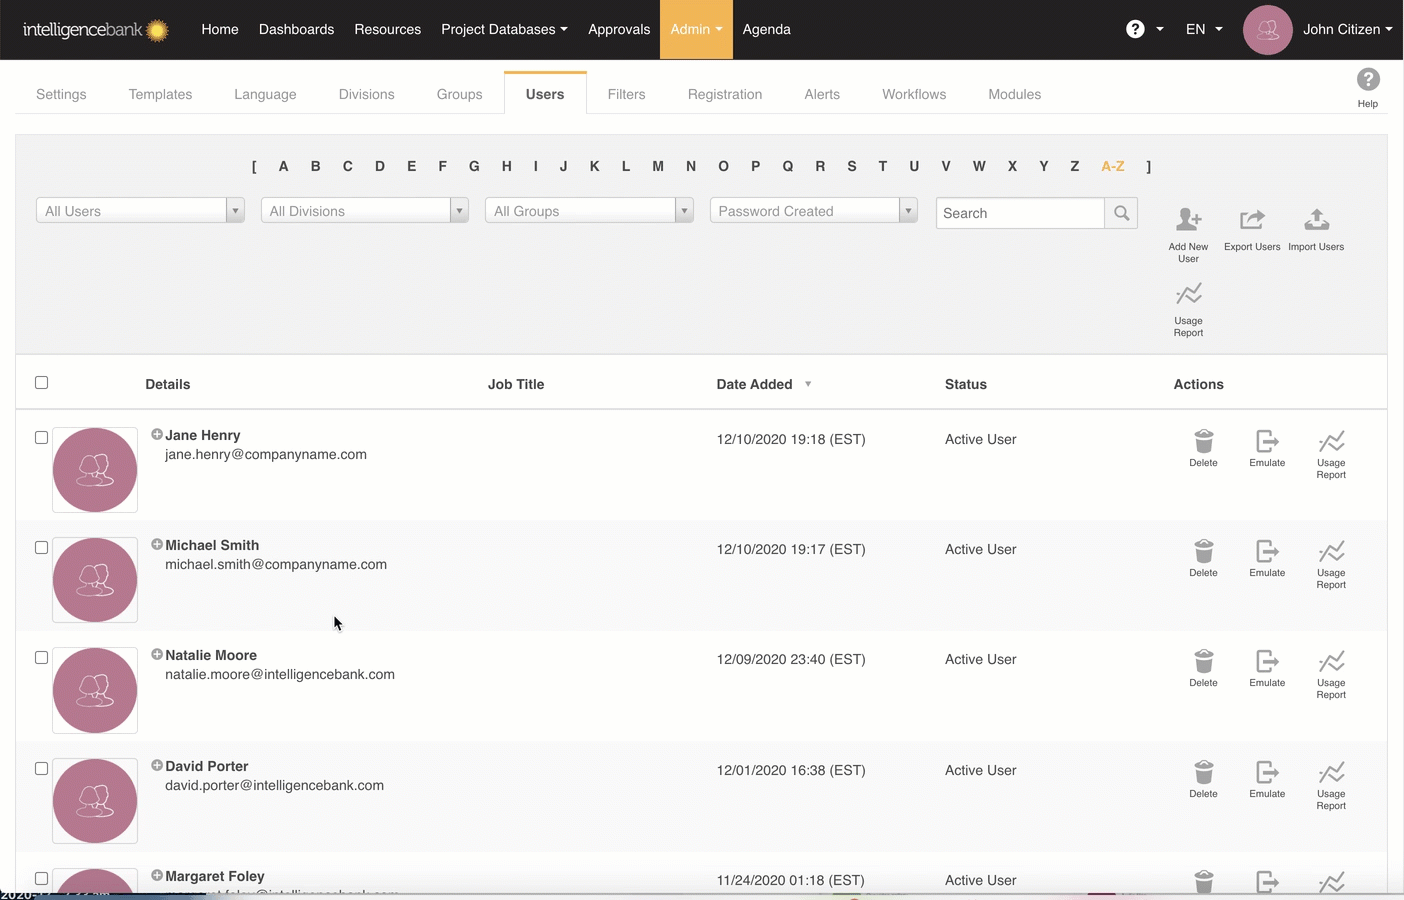
Task: Check the box for Jane Henry
Action: click(41, 438)
